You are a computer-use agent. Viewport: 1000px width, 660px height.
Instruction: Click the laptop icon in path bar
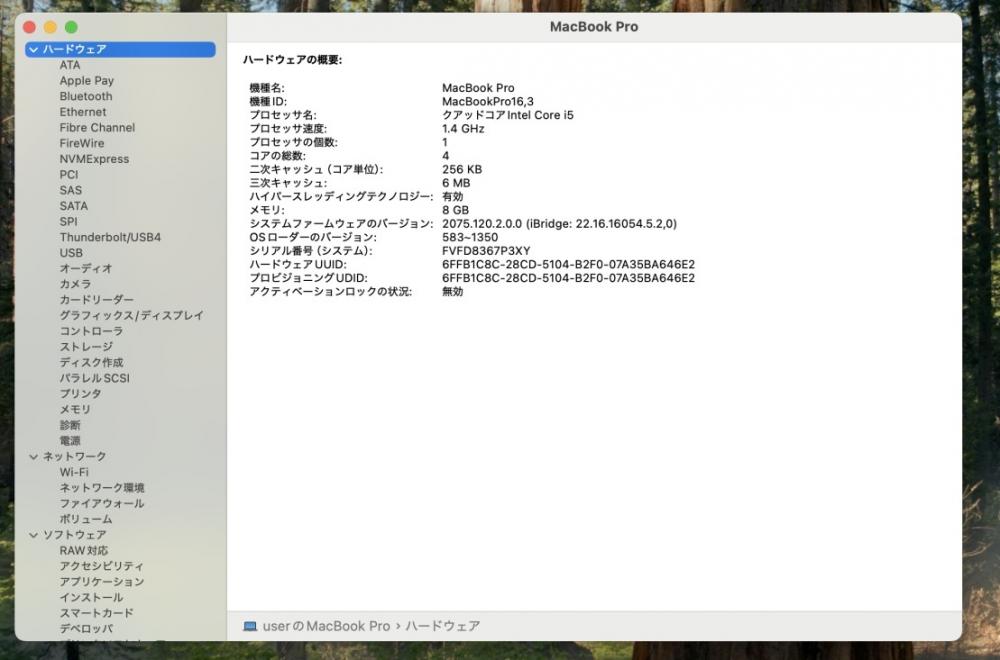(250, 626)
